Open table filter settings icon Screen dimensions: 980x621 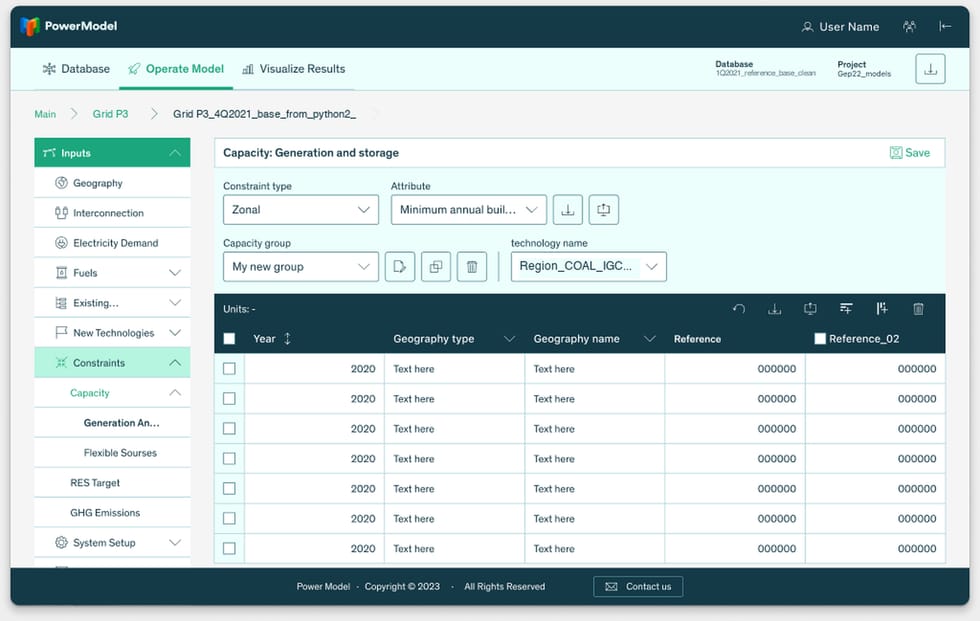(x=846, y=309)
